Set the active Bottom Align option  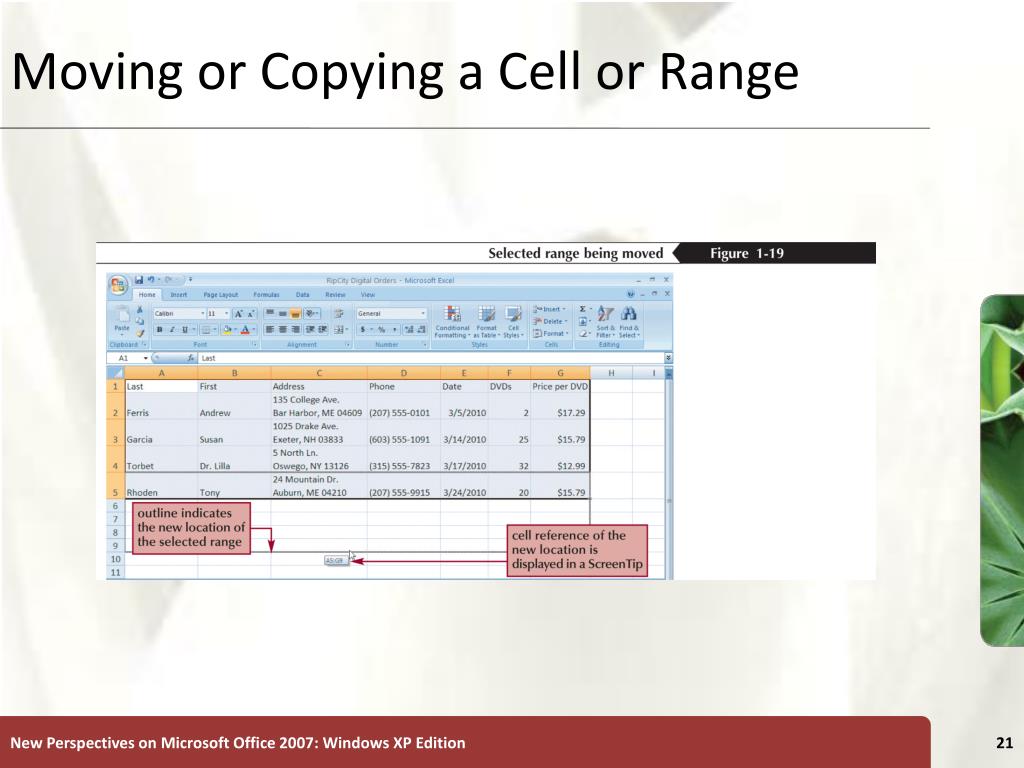pos(295,314)
